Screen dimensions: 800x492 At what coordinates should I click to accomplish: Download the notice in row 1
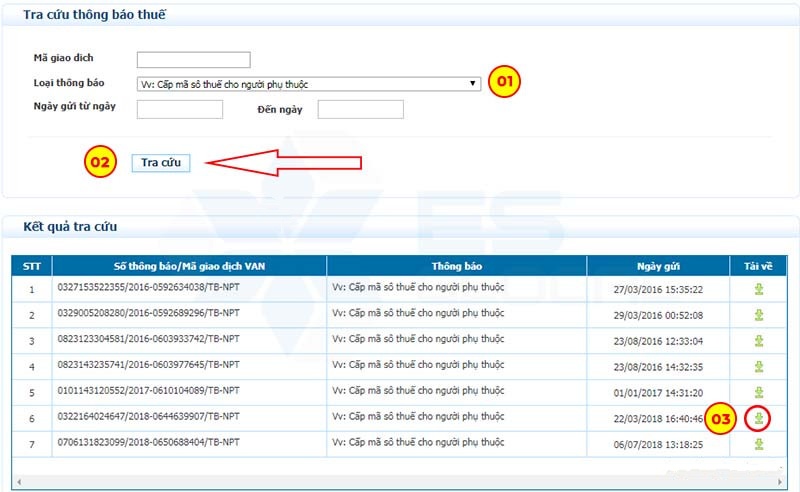pyautogui.click(x=759, y=290)
